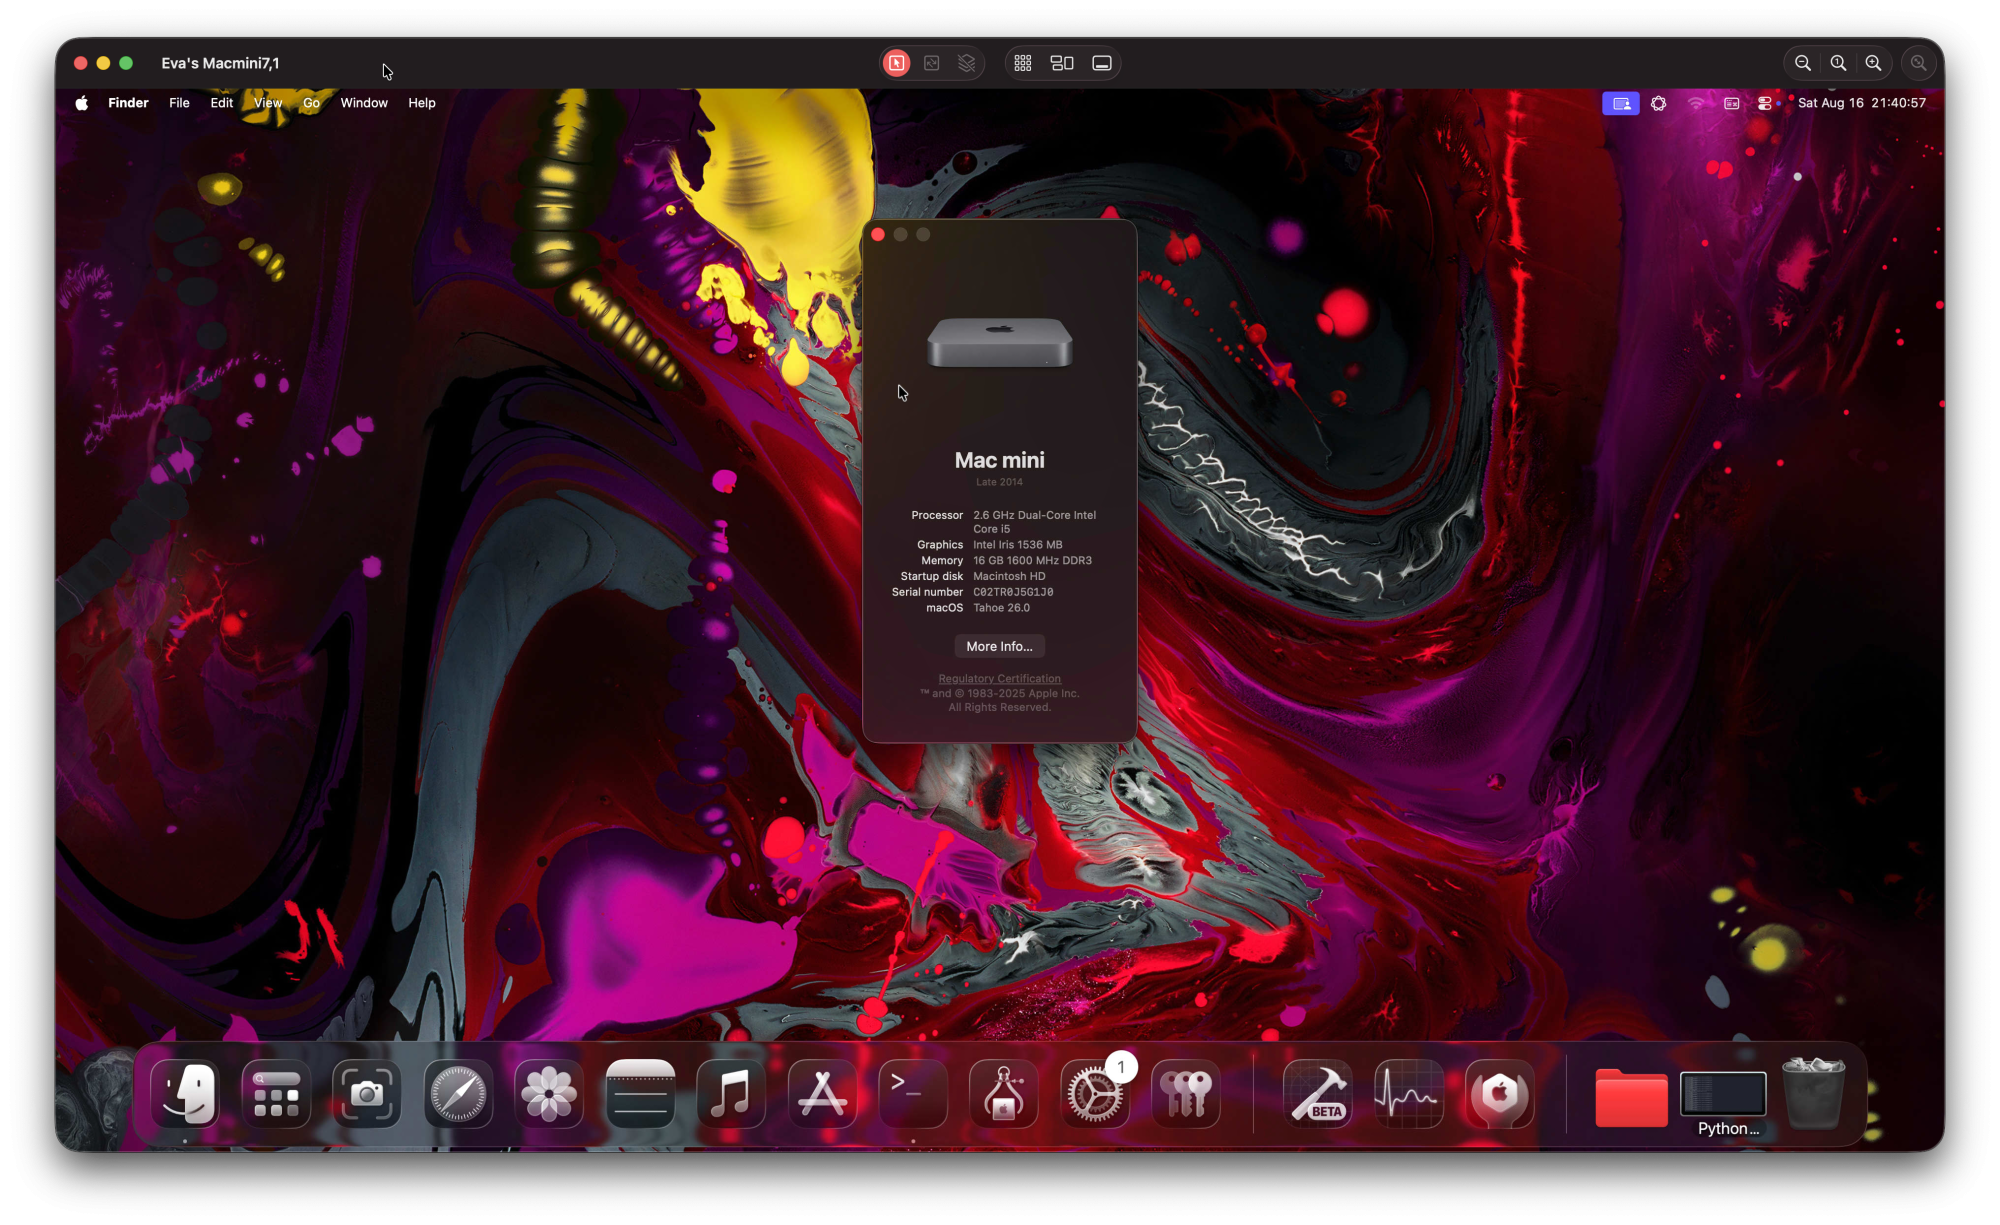Screen dimensions: 2000x1225
Task: Launch Keychain Access from the dock
Action: (1186, 1094)
